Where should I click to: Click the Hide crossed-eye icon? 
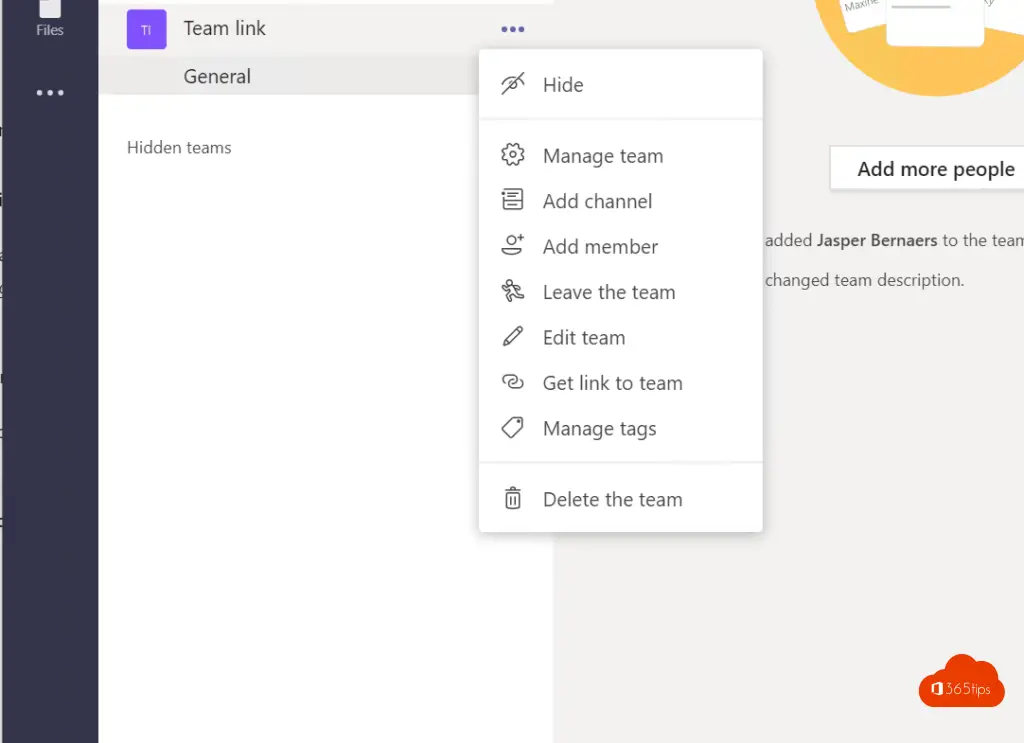[512, 85]
